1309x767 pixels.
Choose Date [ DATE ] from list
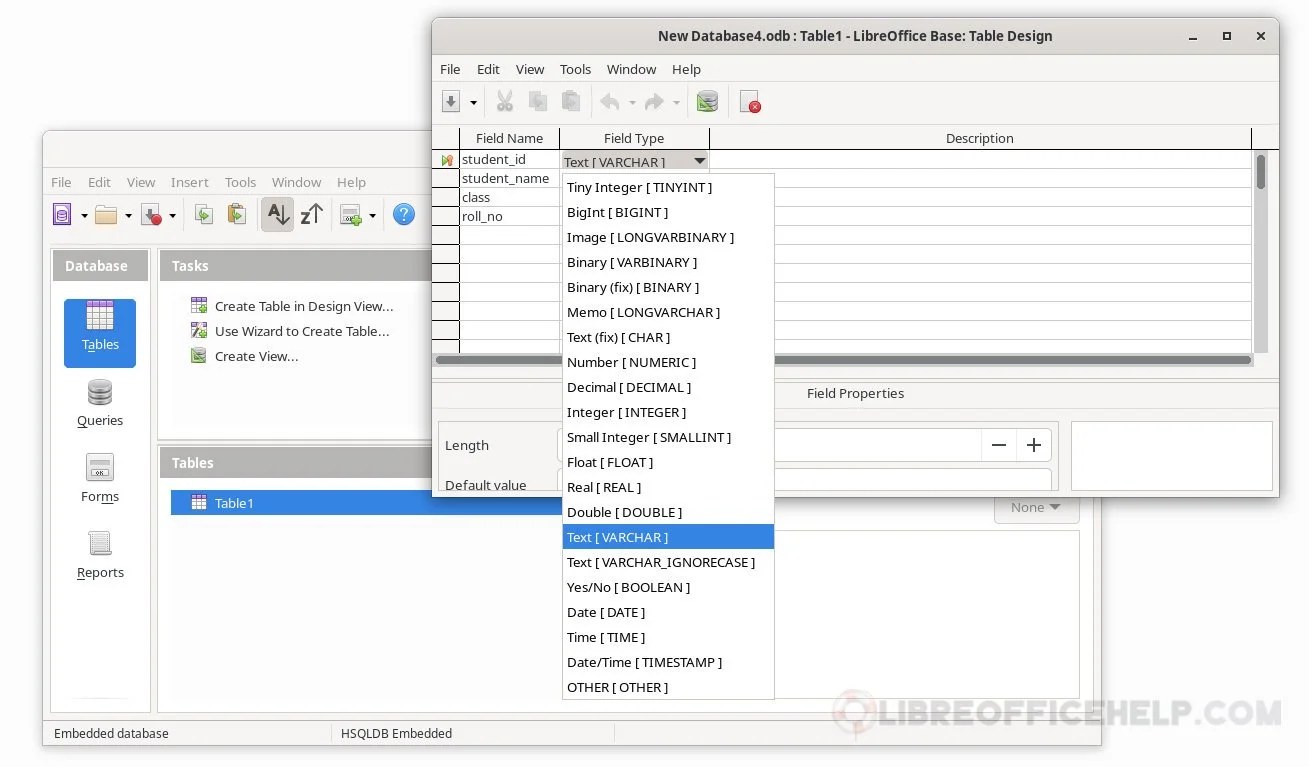point(668,612)
